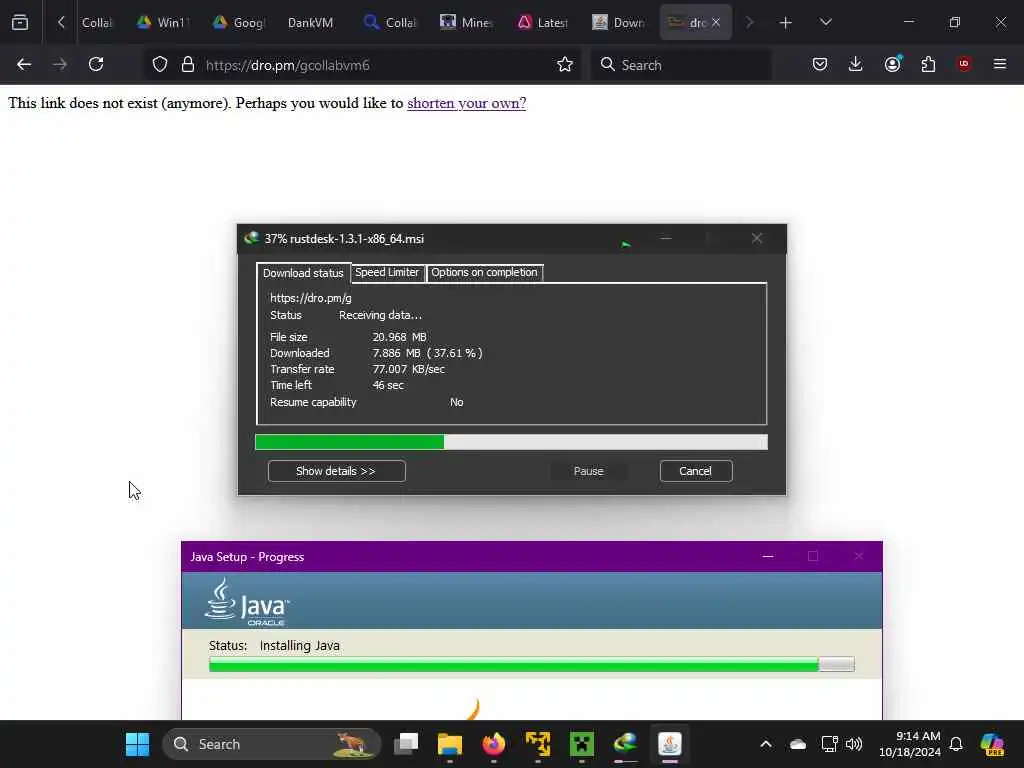Open the yellow puzzle app on taskbar

click(537, 744)
